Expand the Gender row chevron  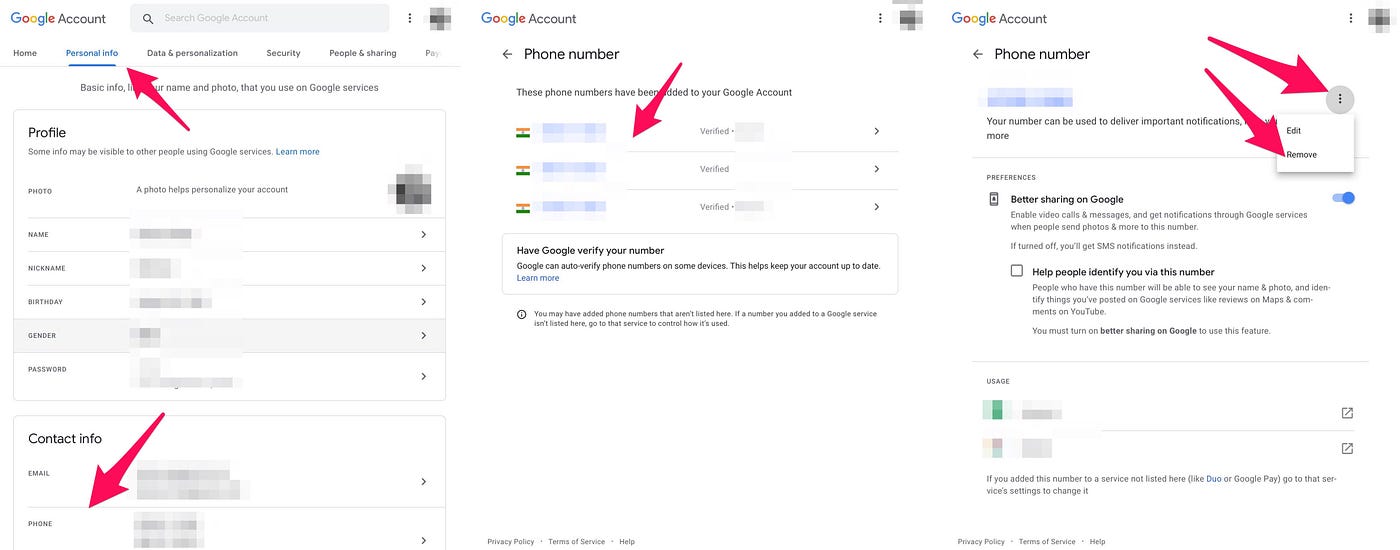click(423, 336)
